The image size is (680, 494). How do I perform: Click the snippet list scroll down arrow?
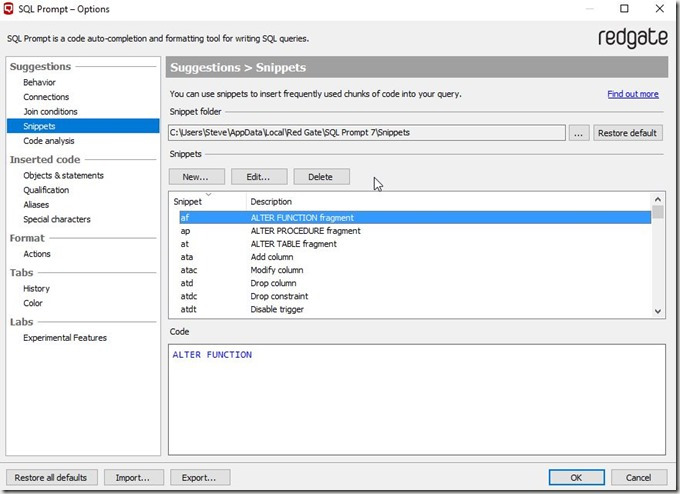[658, 311]
